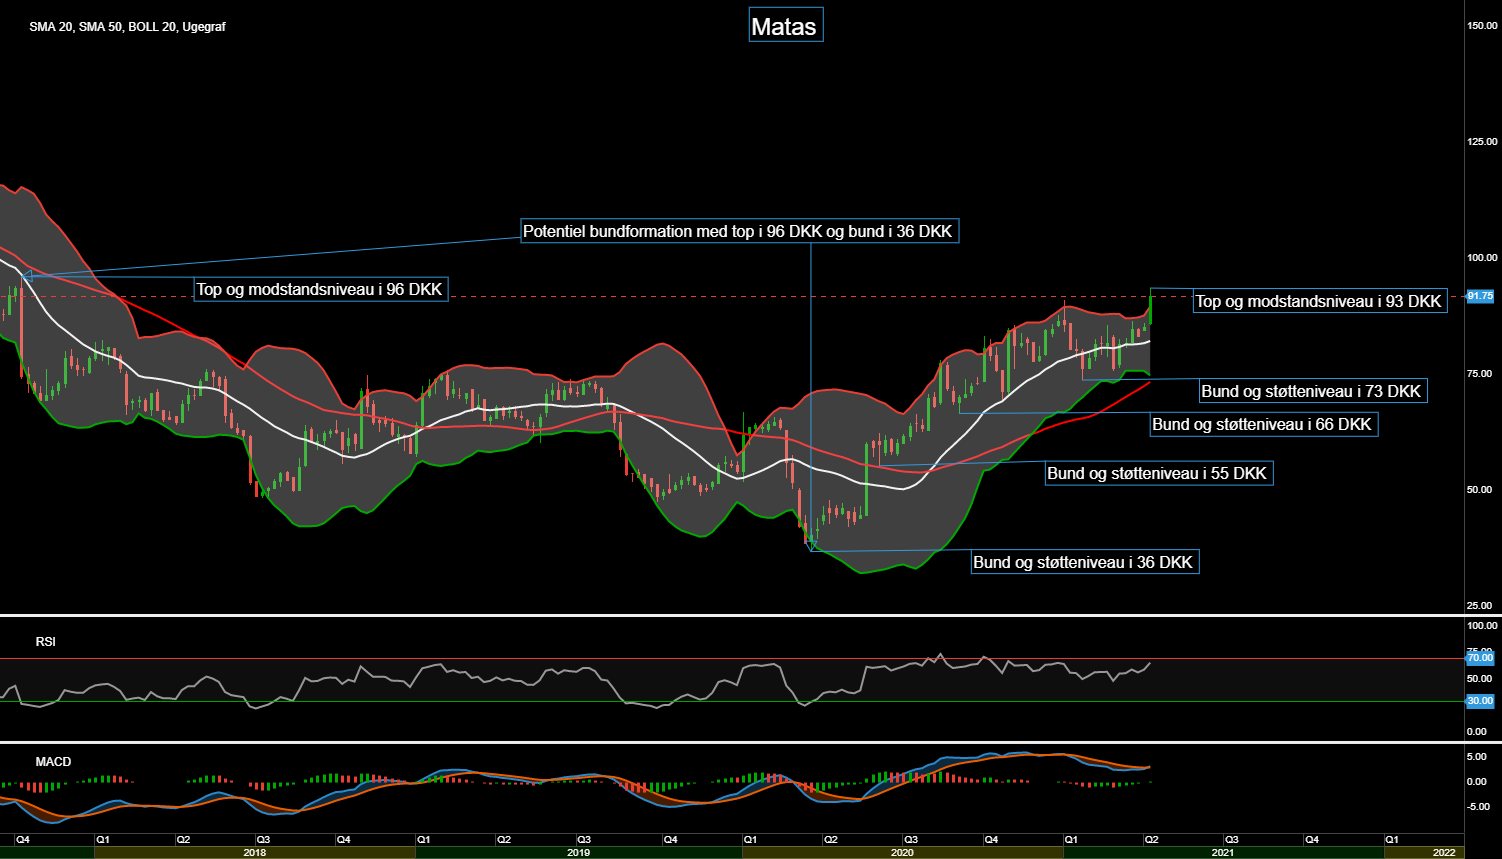Select 'Bund og støtteniveau i 36 DKK' annotation
Viewport: 1502px width, 859px height.
1084,562
